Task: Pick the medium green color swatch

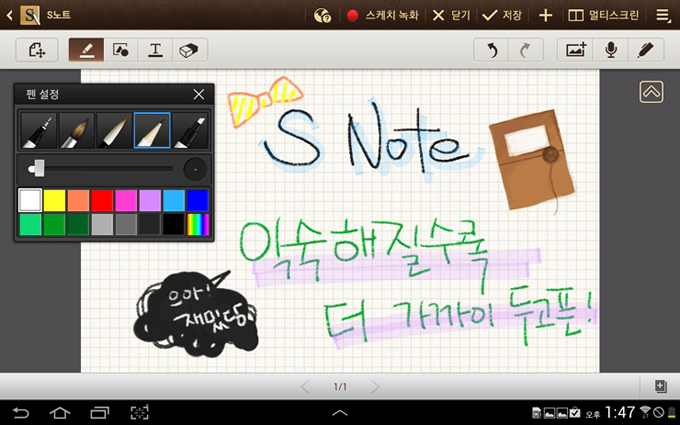Action: click(x=54, y=224)
